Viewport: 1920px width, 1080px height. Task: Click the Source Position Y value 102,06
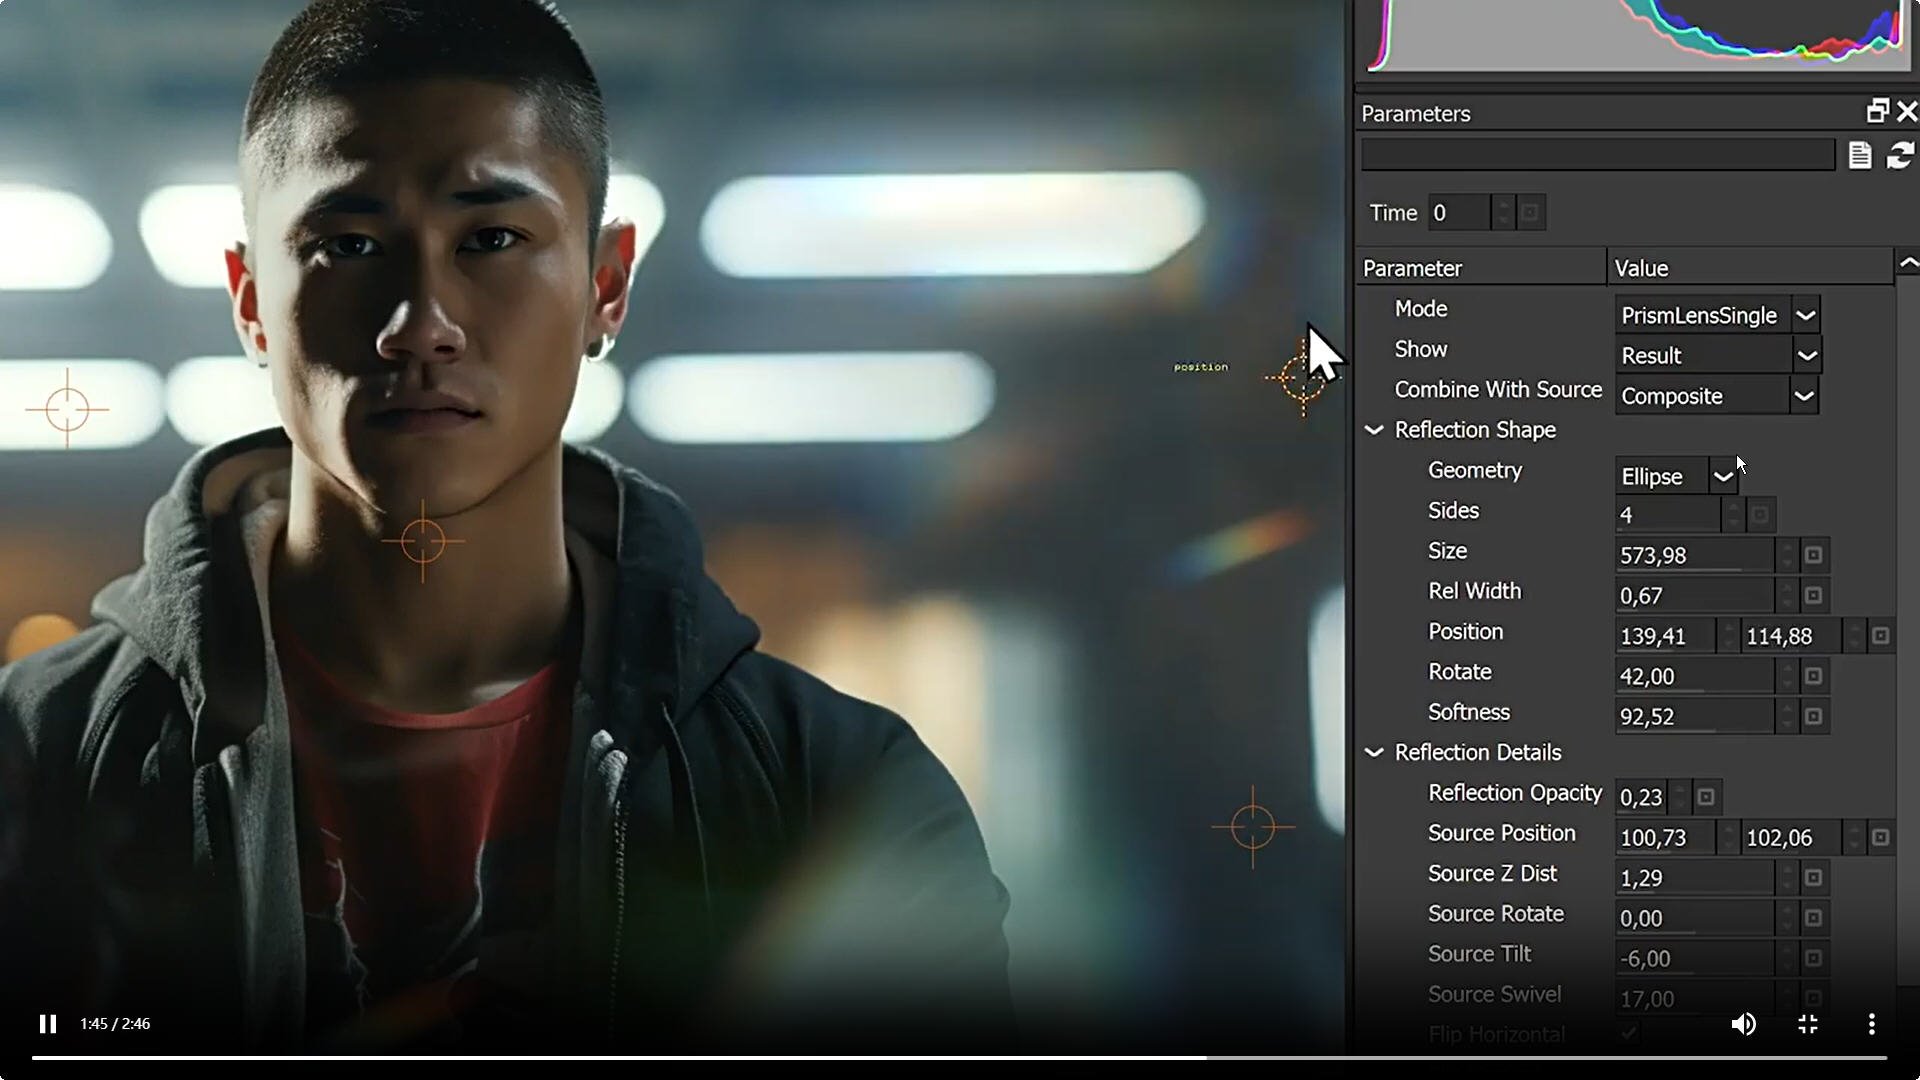pyautogui.click(x=1792, y=838)
